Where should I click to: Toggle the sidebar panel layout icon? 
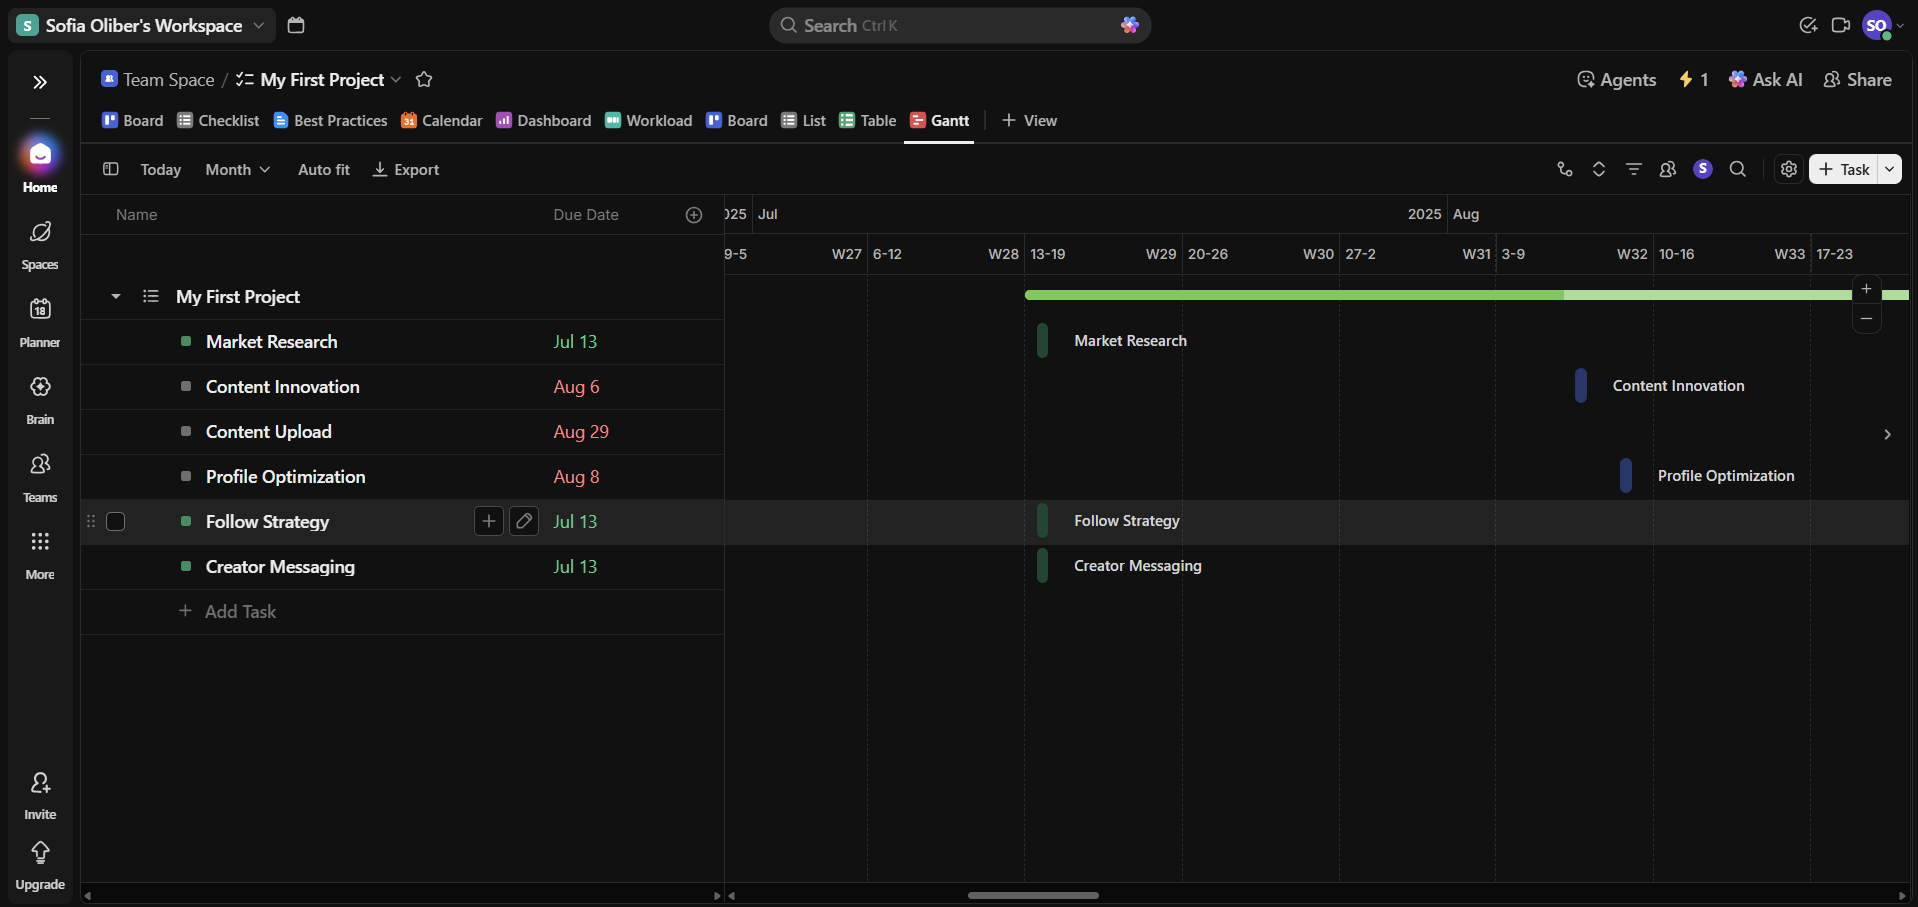tap(111, 169)
